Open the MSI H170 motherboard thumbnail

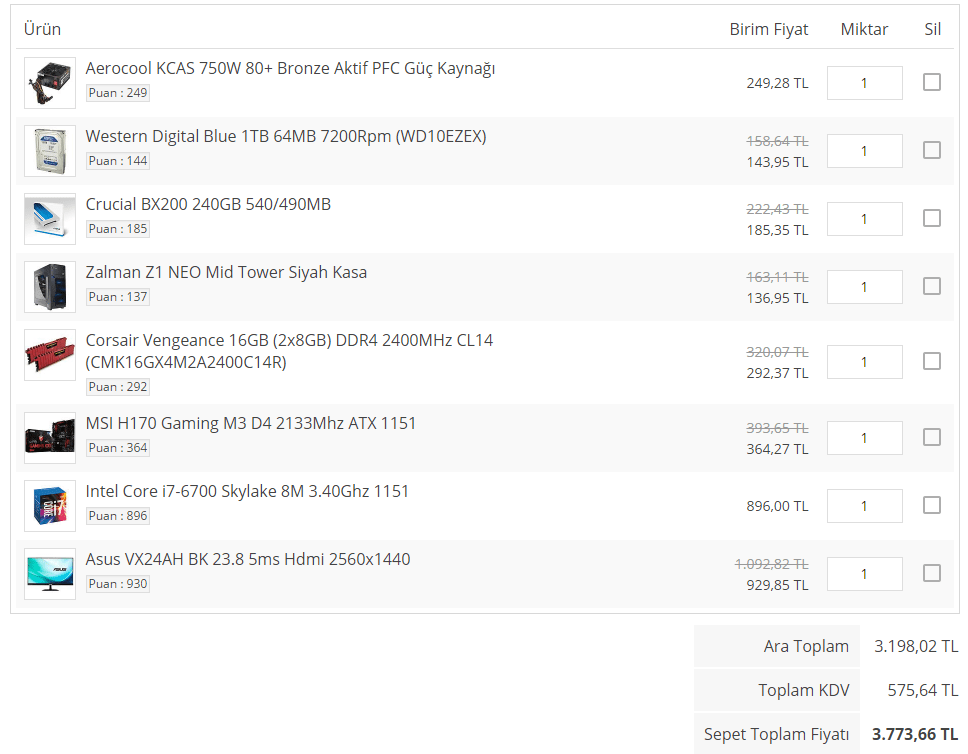50,438
